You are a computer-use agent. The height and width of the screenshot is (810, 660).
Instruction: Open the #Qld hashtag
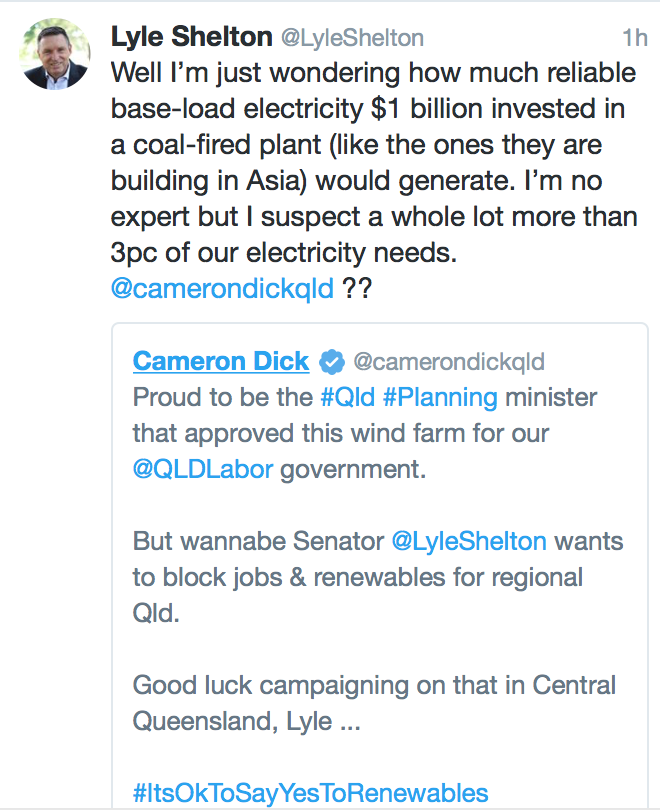(x=347, y=397)
